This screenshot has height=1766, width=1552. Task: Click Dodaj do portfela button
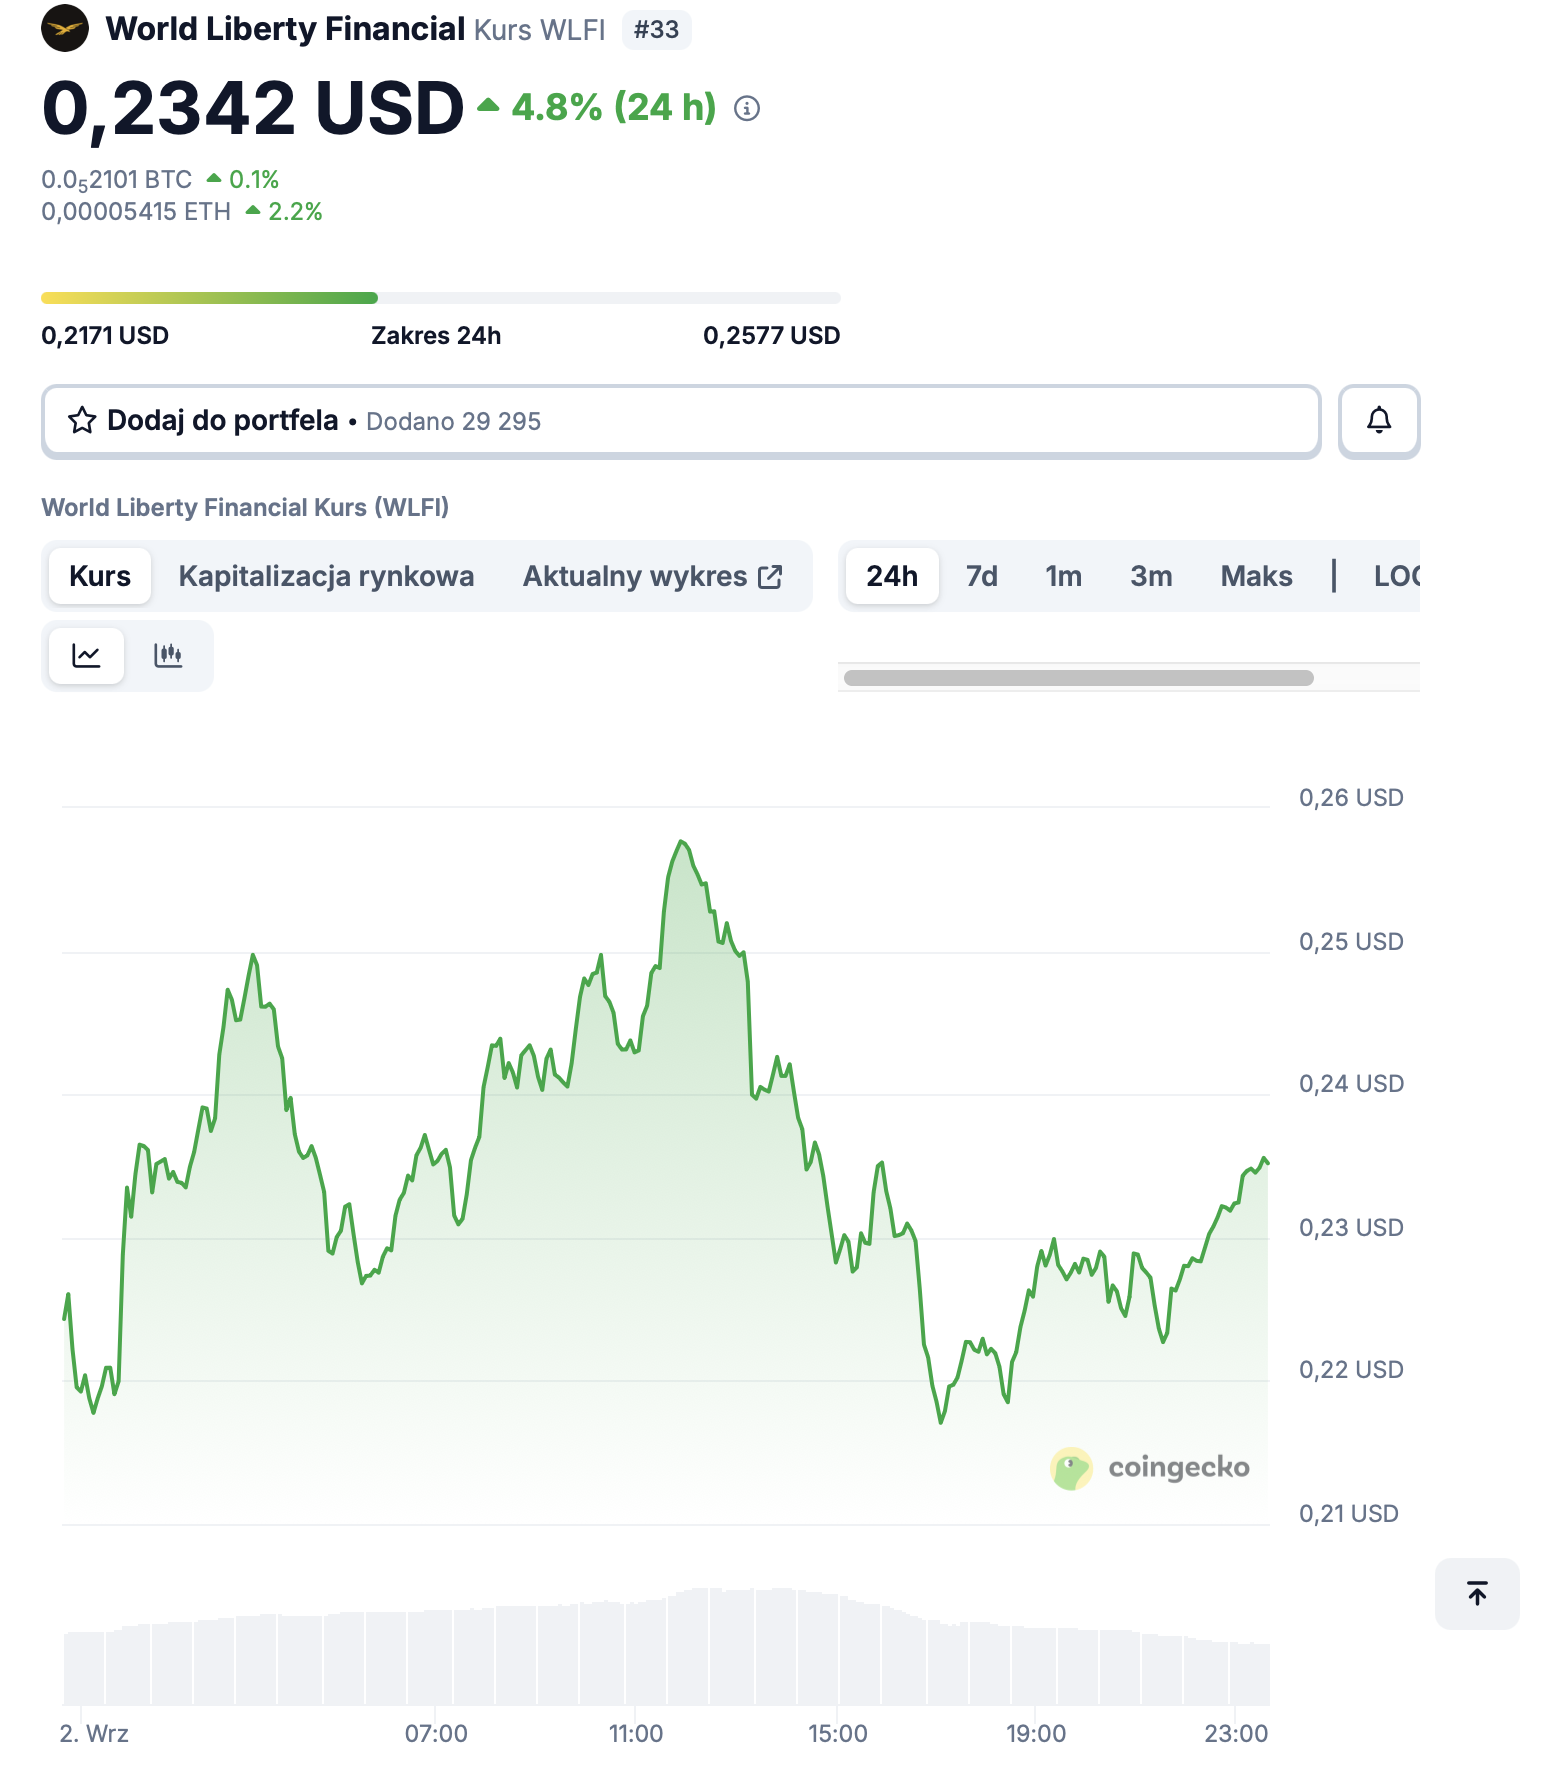tap(681, 421)
